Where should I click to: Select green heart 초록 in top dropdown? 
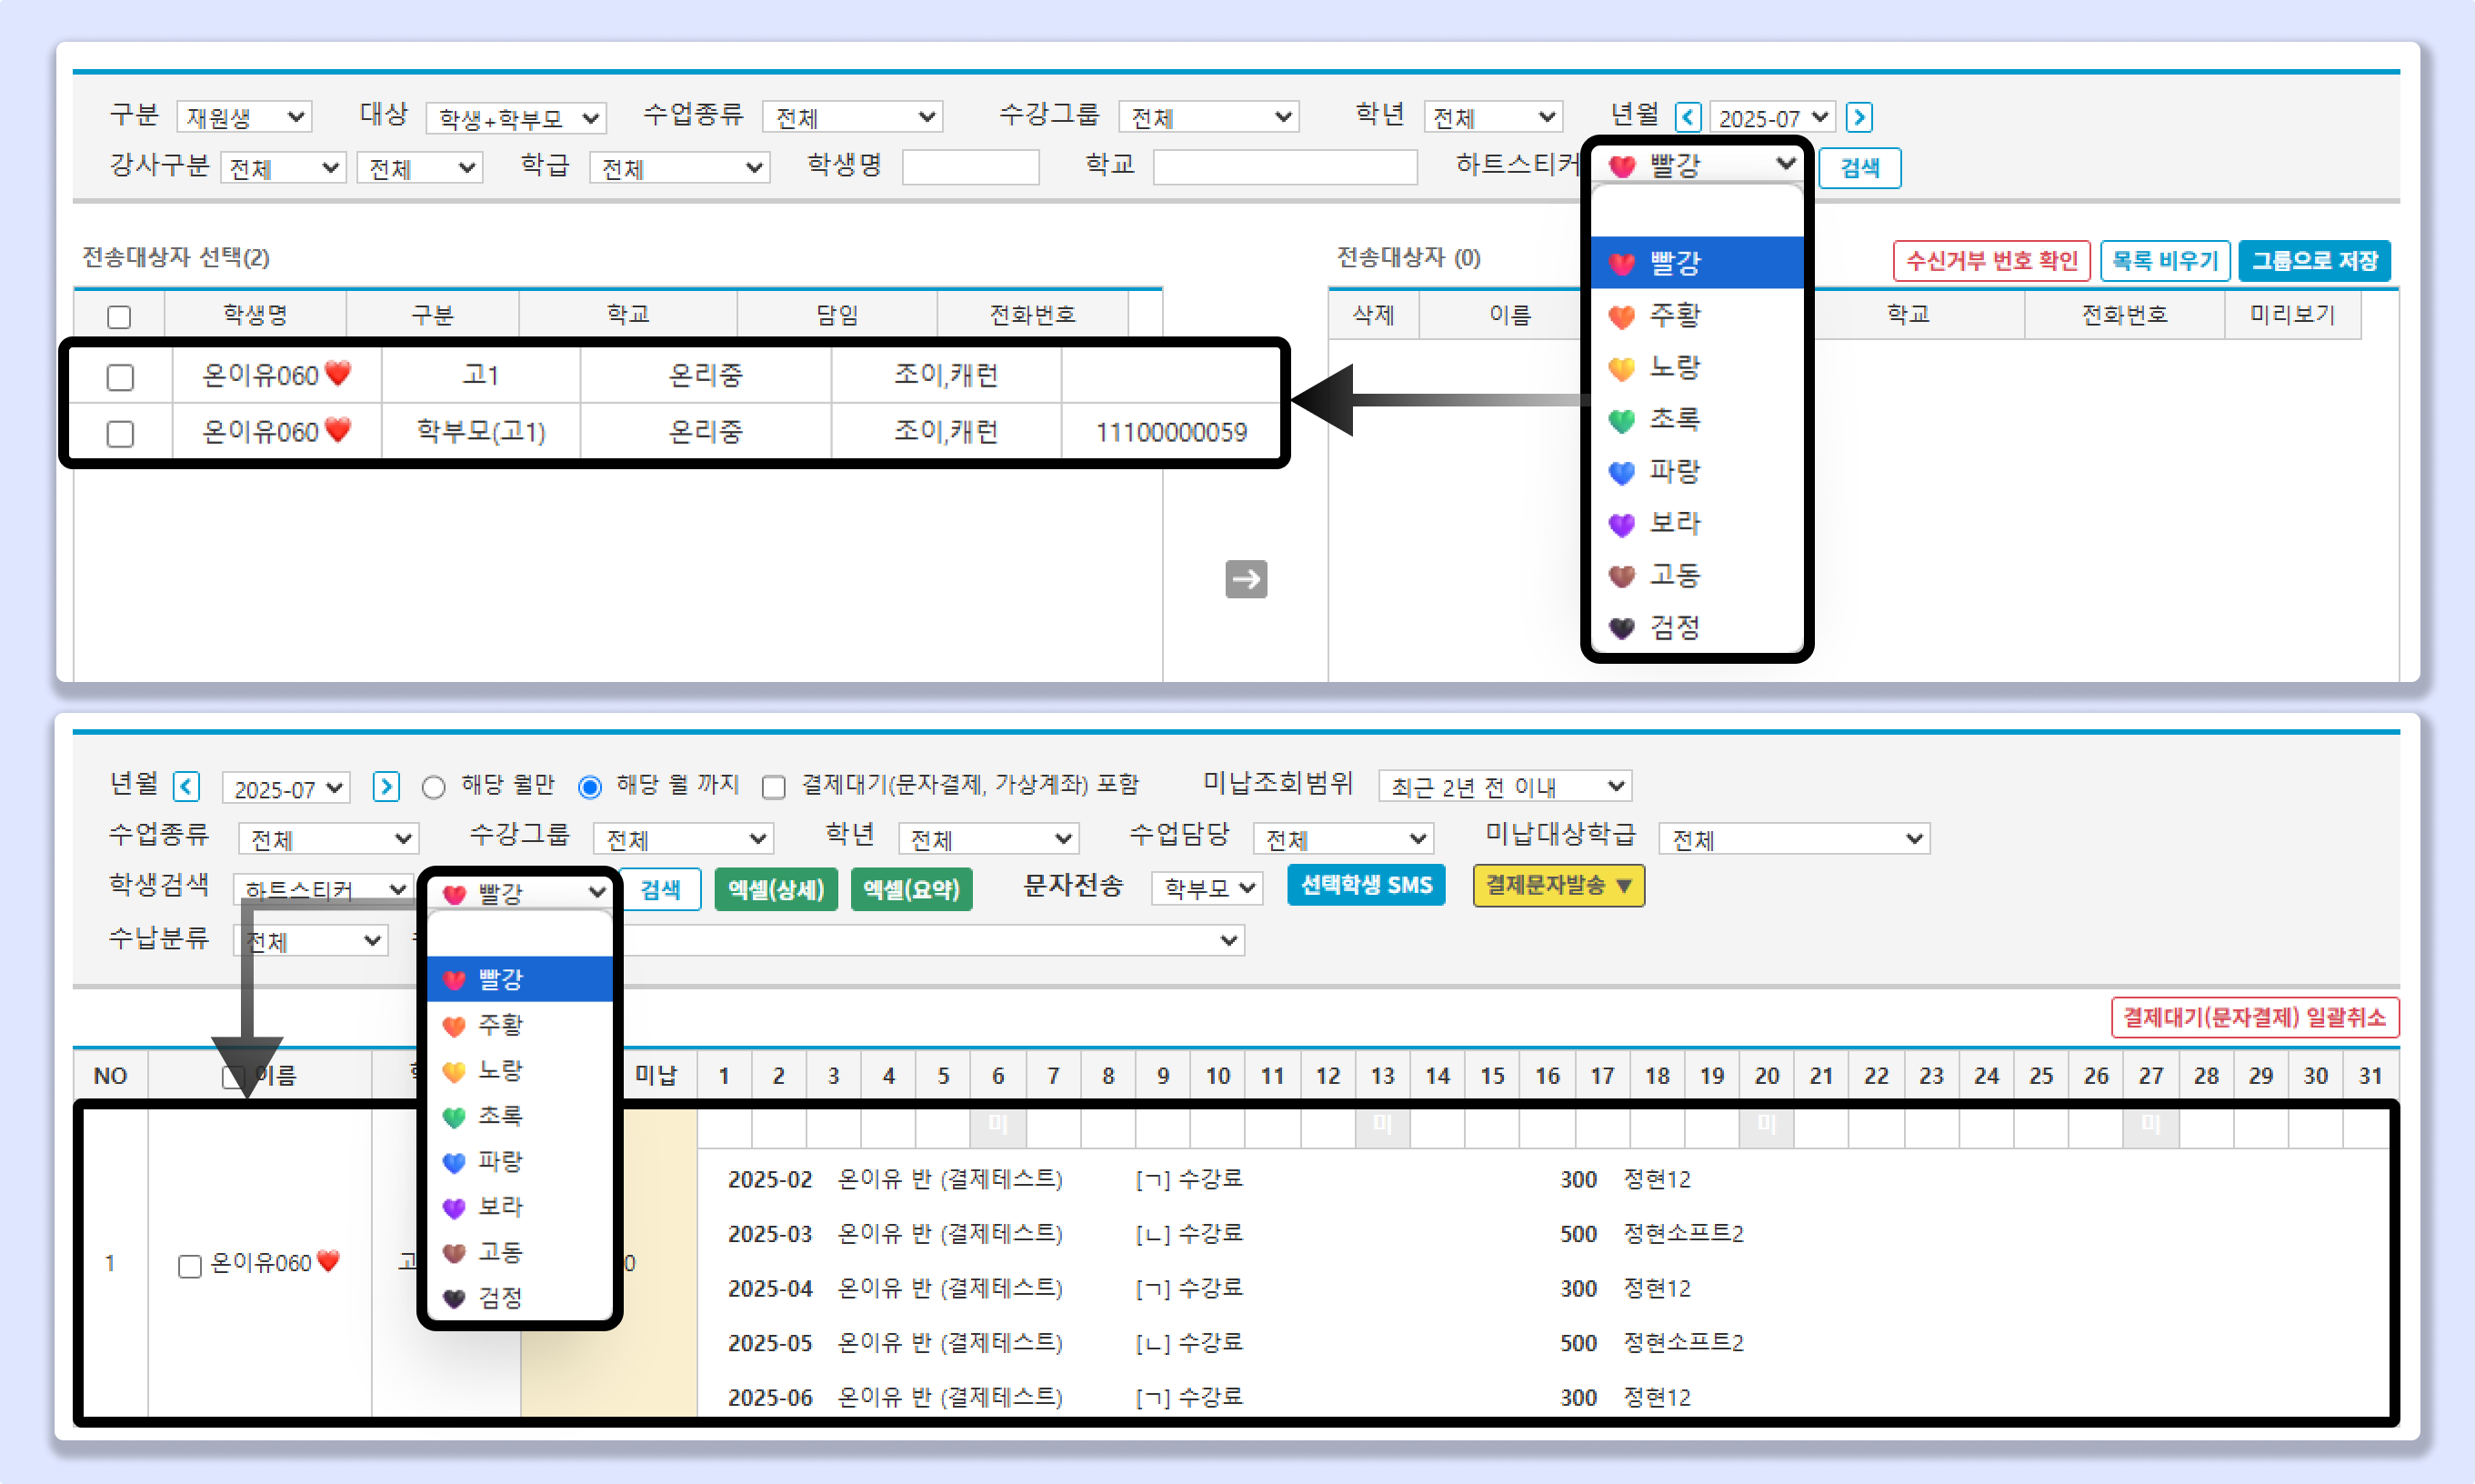[1674, 420]
